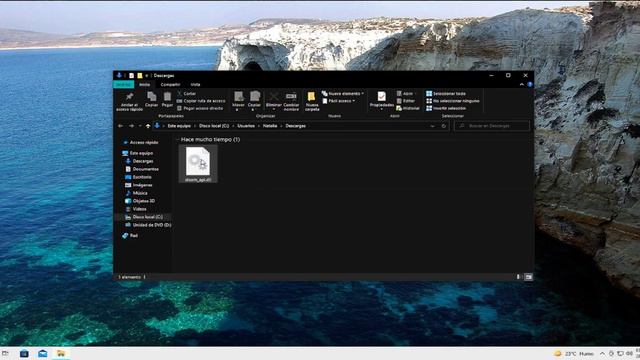Viewport: 640px width, 360px height.
Task: Click the quick access new folder icon
Action: [x=140, y=76]
